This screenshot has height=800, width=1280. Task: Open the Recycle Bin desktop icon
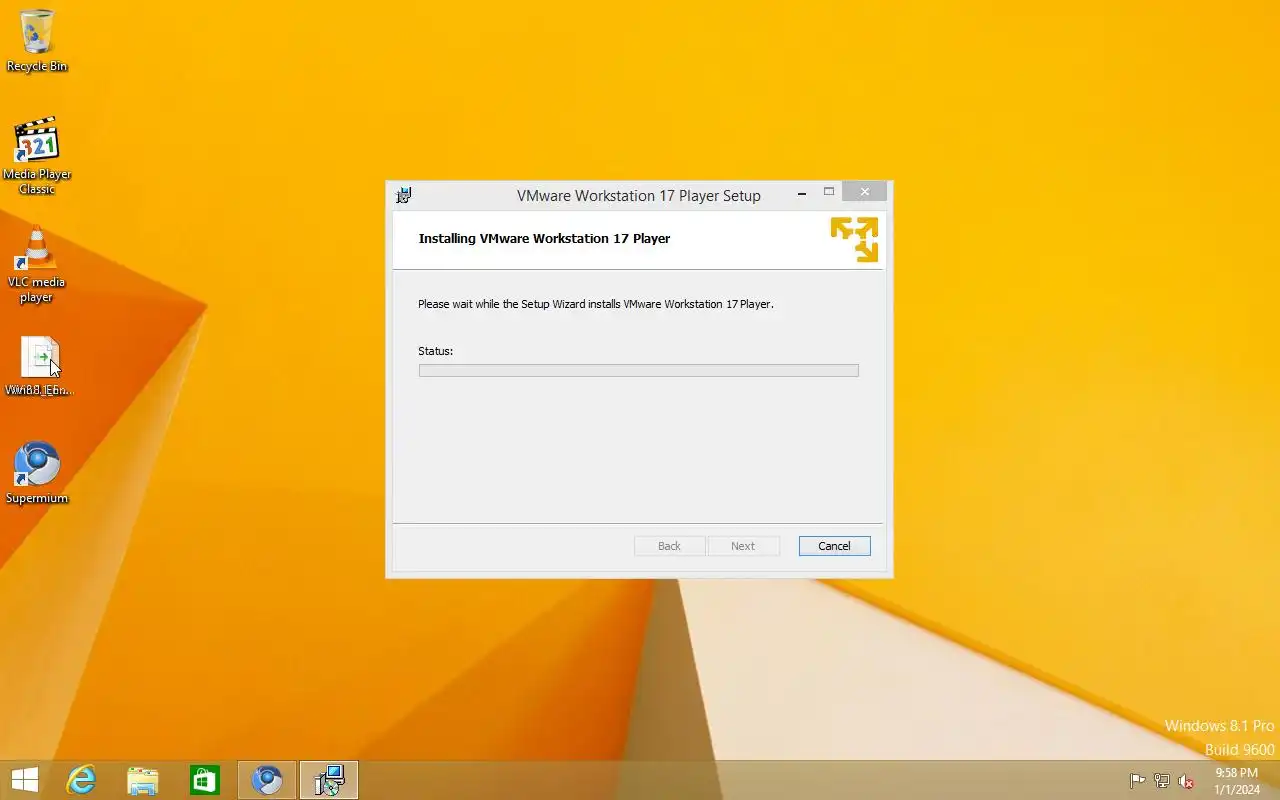point(37,40)
